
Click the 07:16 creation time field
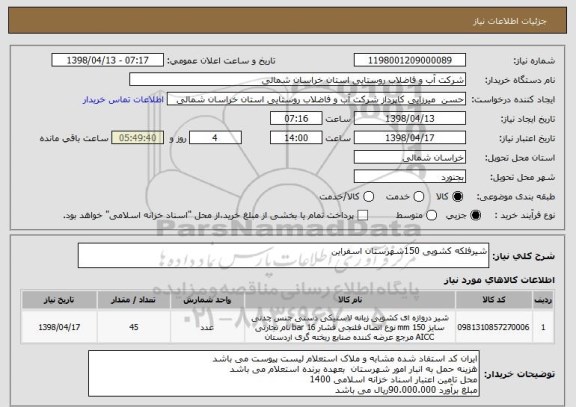point(296,119)
